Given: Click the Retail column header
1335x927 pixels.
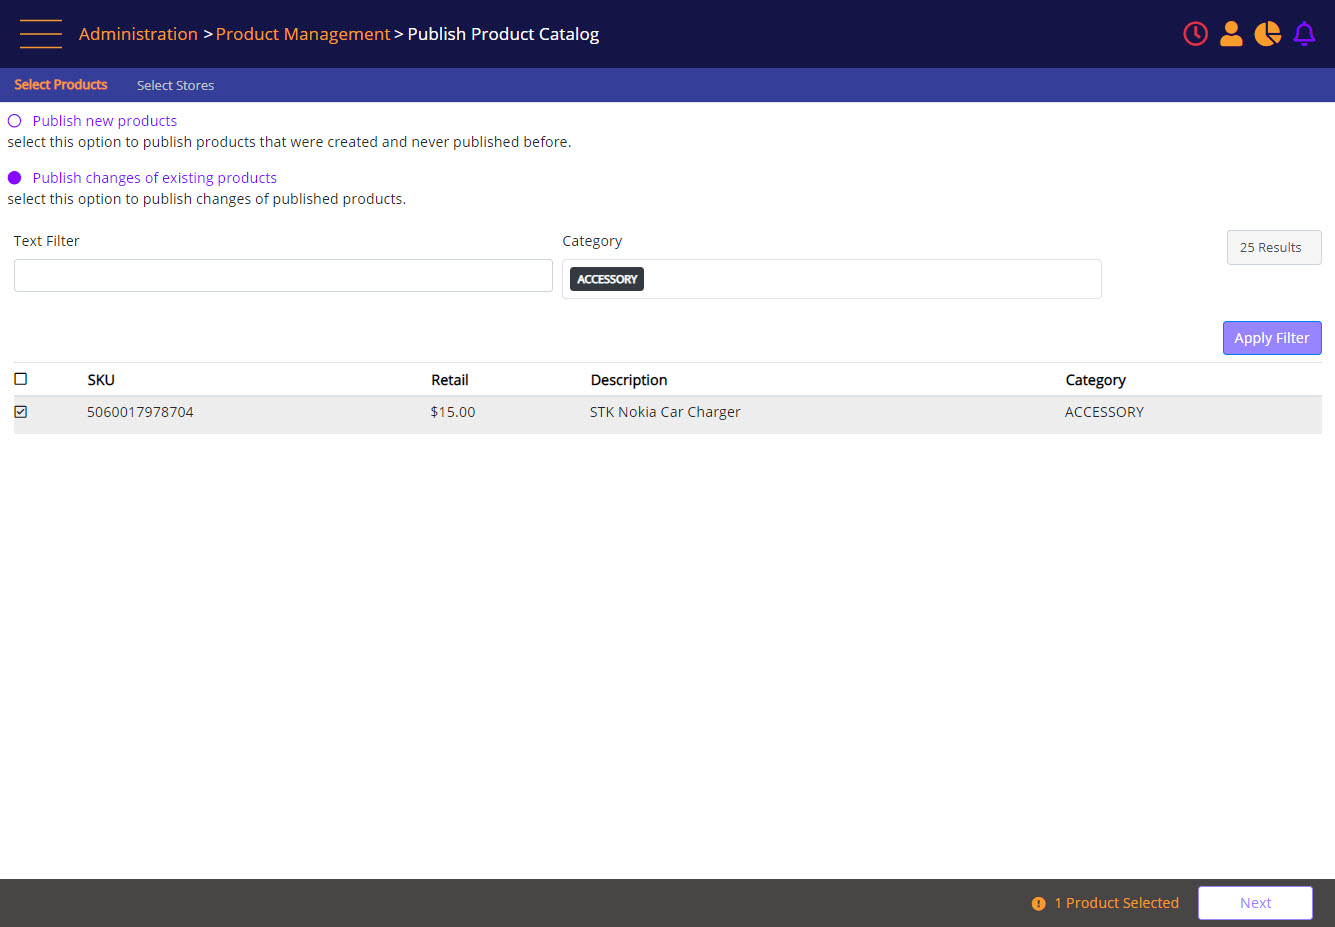Looking at the screenshot, I should click(450, 380).
